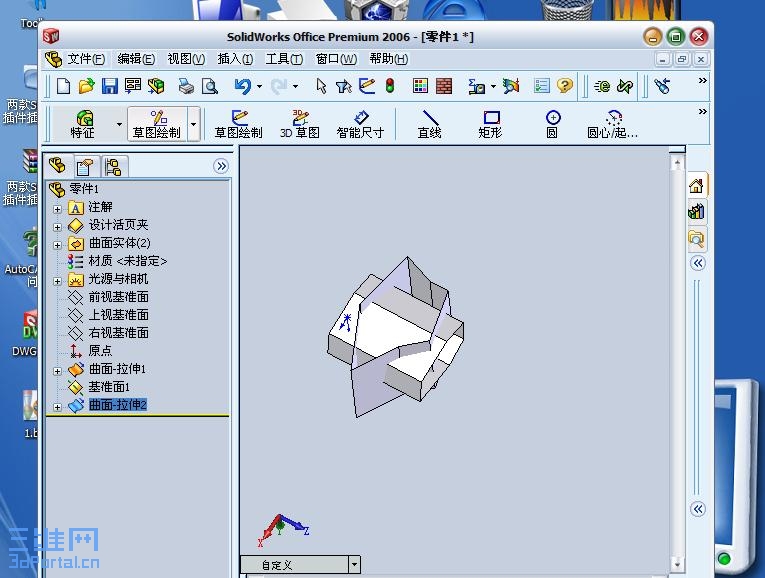Select the 原点 origin item

click(100, 350)
